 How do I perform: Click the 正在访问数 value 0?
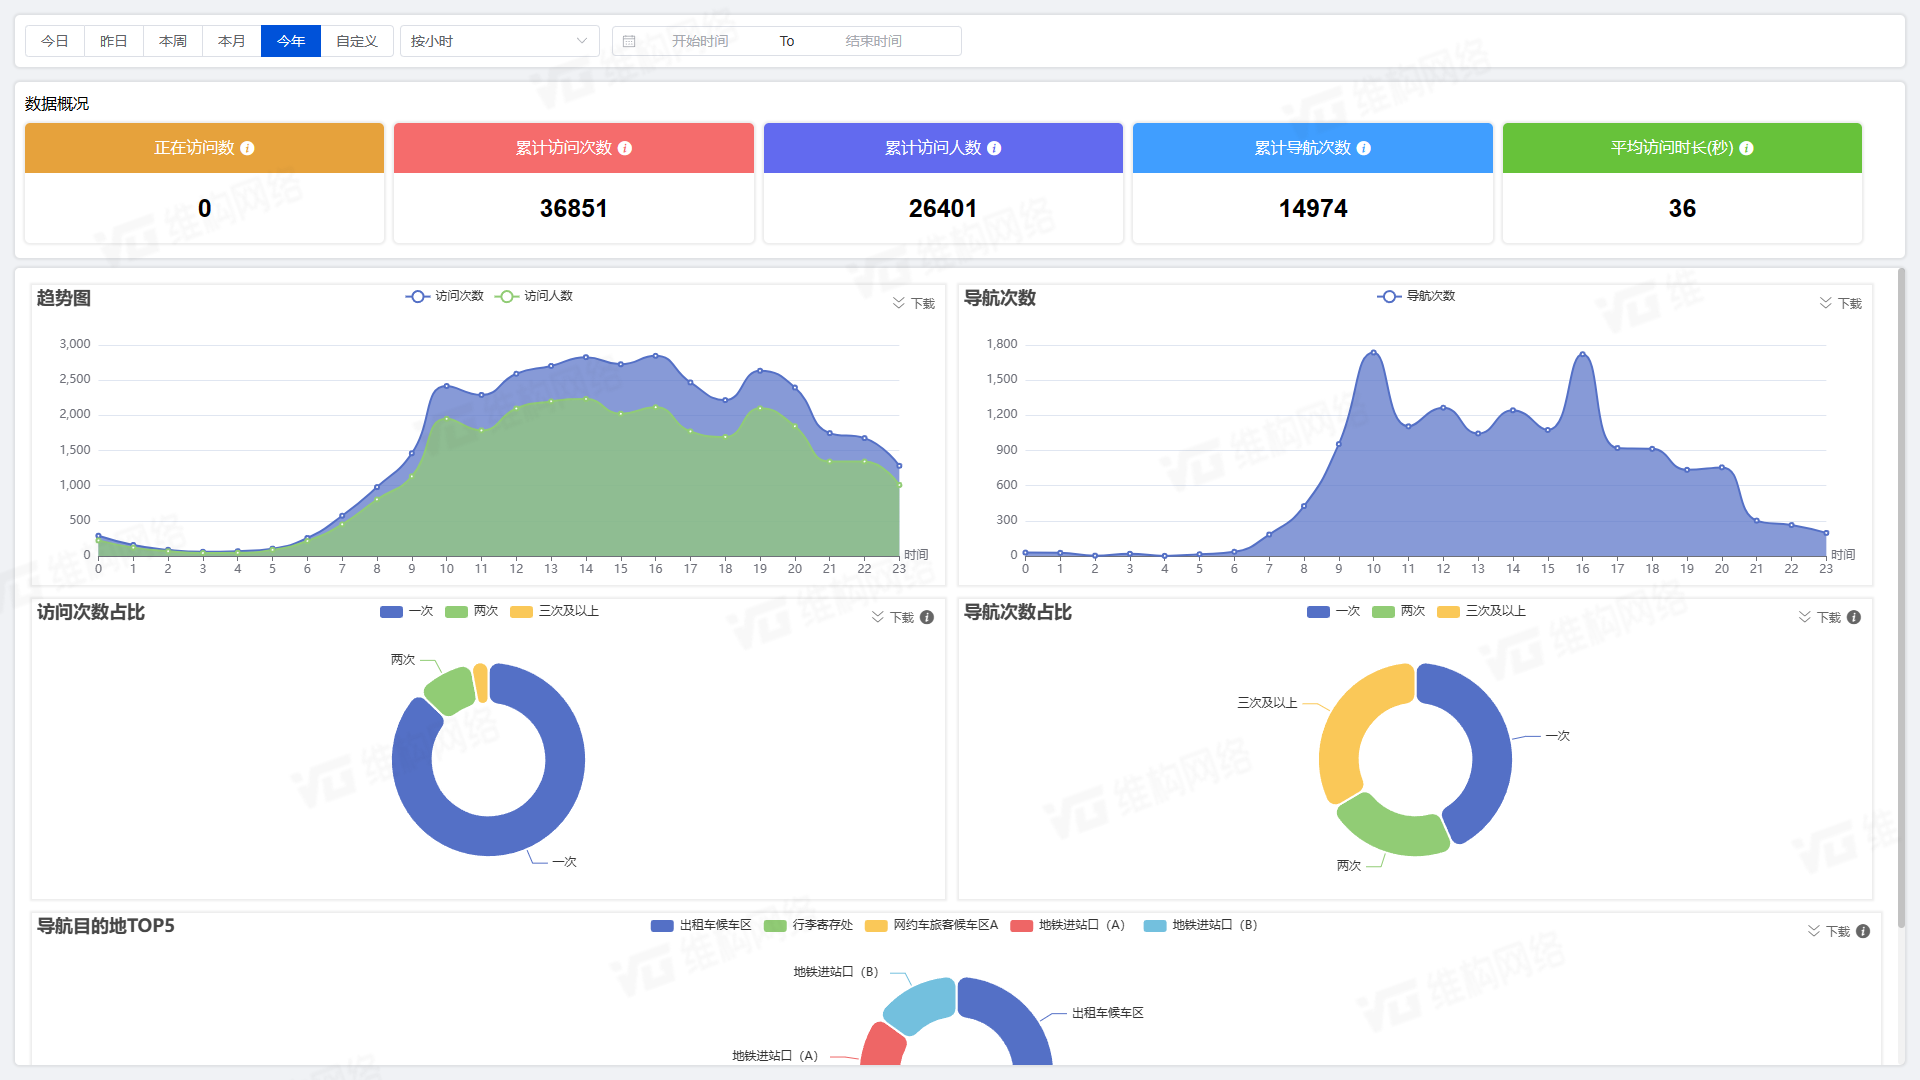(x=204, y=208)
